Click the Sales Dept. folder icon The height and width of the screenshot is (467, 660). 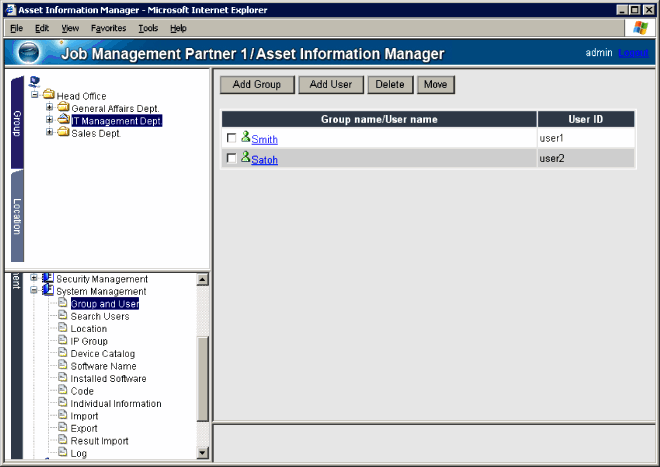click(62, 133)
